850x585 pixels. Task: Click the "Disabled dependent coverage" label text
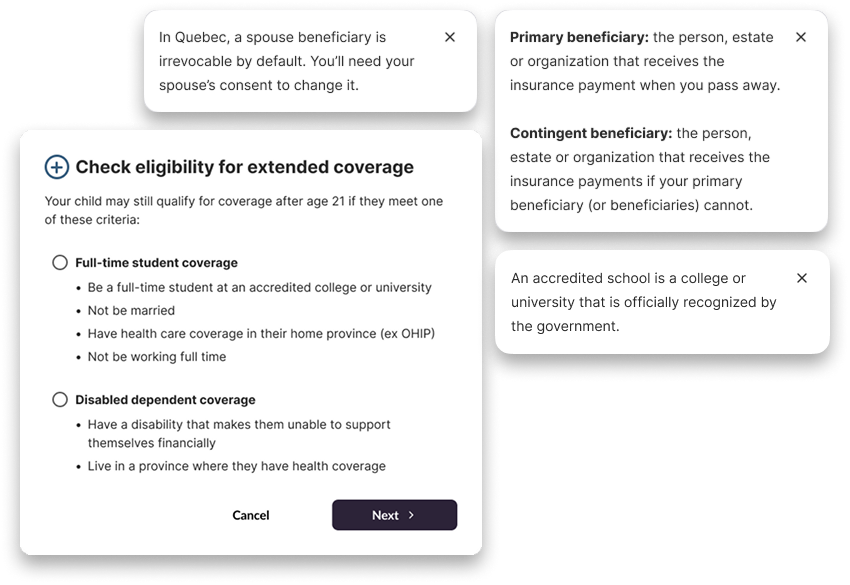(165, 400)
